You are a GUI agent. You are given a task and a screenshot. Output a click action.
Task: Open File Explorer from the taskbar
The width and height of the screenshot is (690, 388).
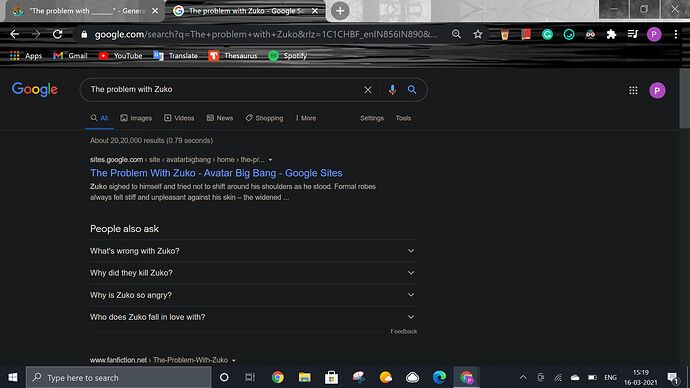click(x=305, y=377)
